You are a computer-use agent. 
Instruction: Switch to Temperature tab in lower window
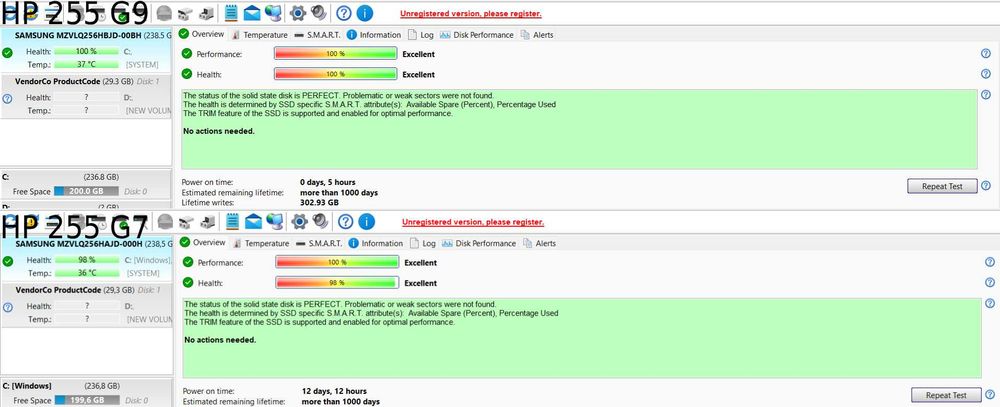[x=261, y=243]
